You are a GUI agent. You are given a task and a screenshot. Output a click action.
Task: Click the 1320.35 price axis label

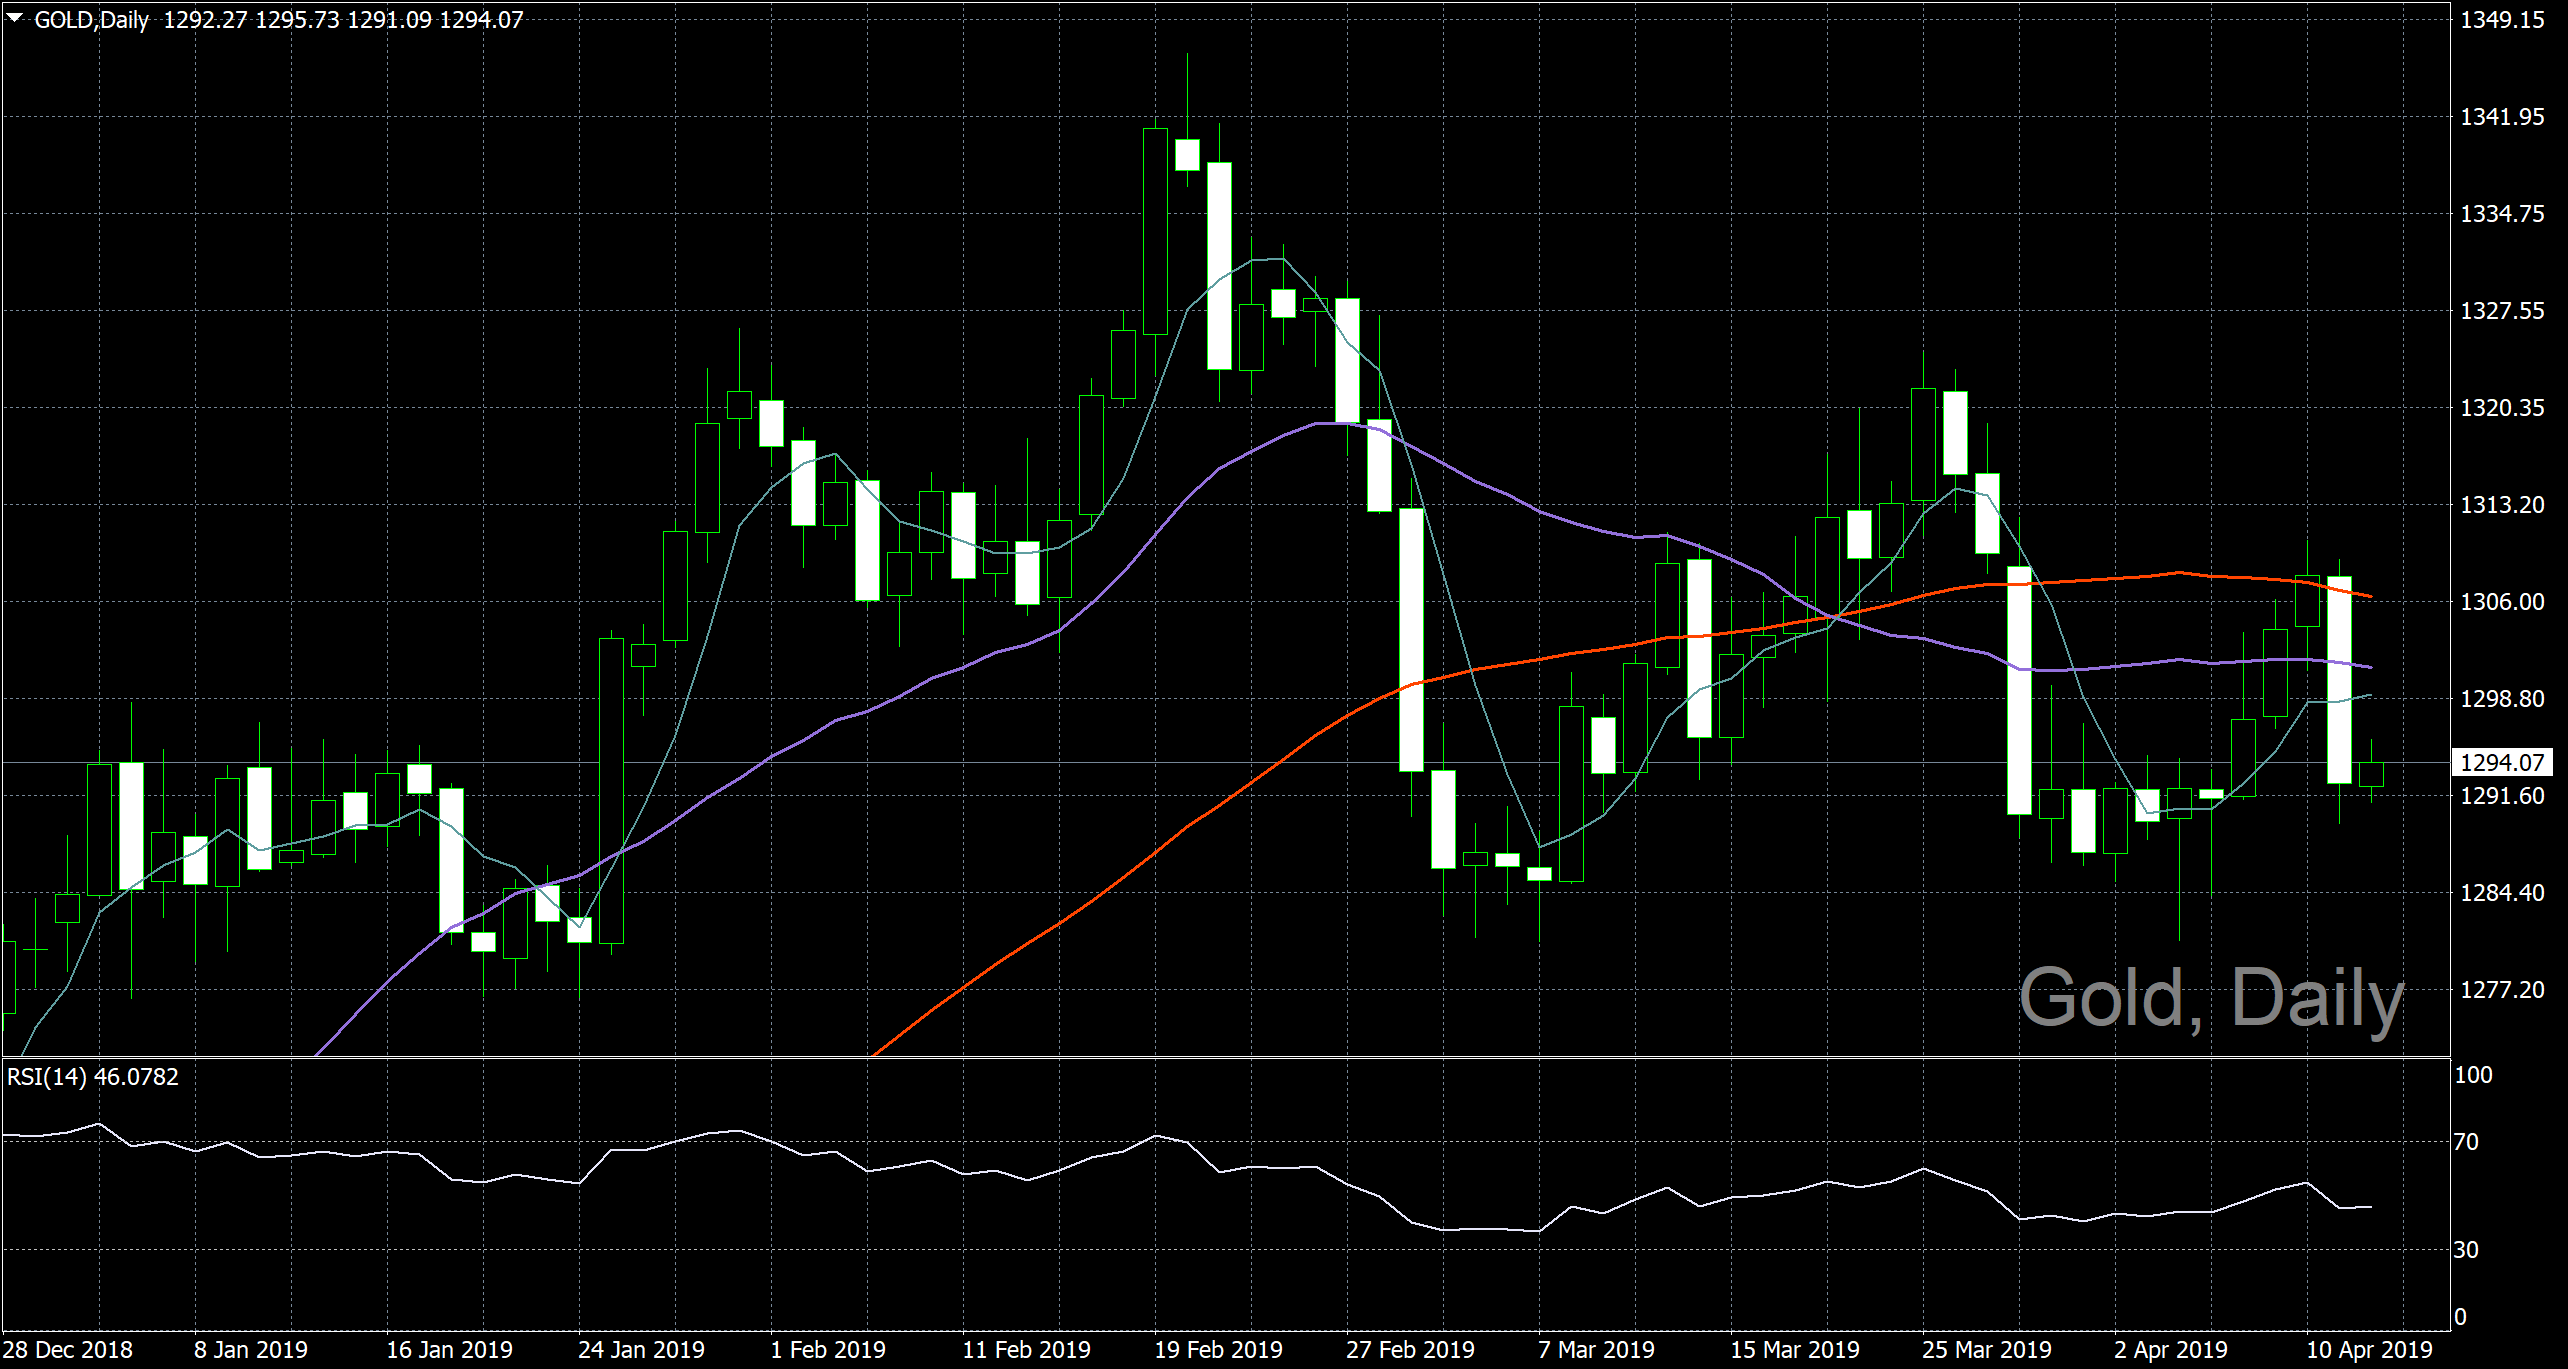coord(2502,408)
